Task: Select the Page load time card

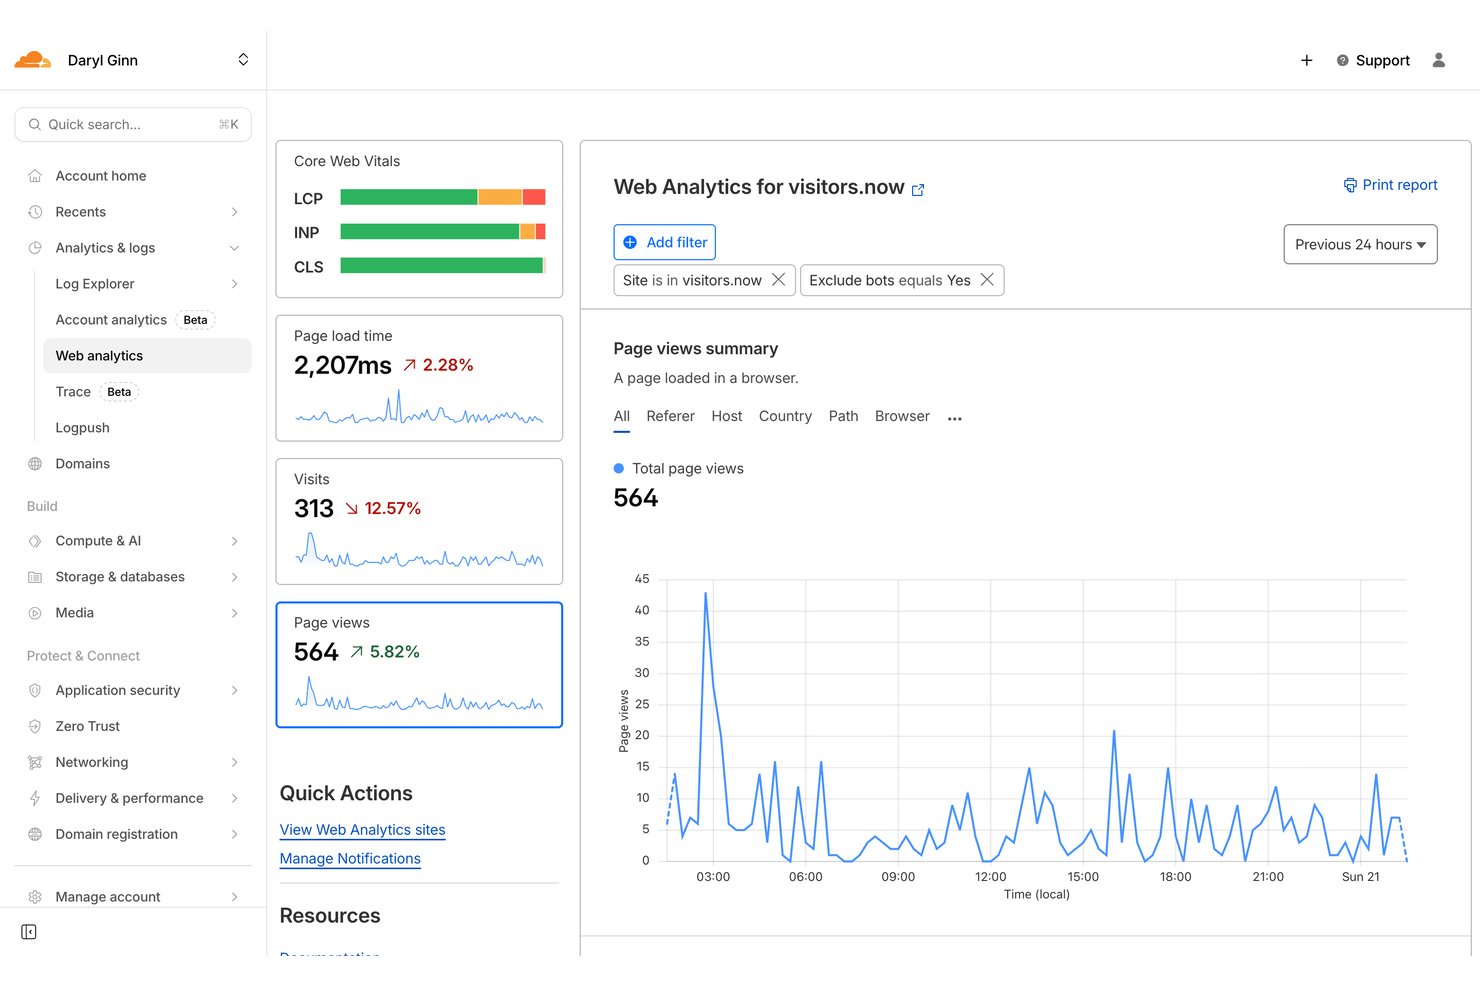Action: tap(419, 378)
